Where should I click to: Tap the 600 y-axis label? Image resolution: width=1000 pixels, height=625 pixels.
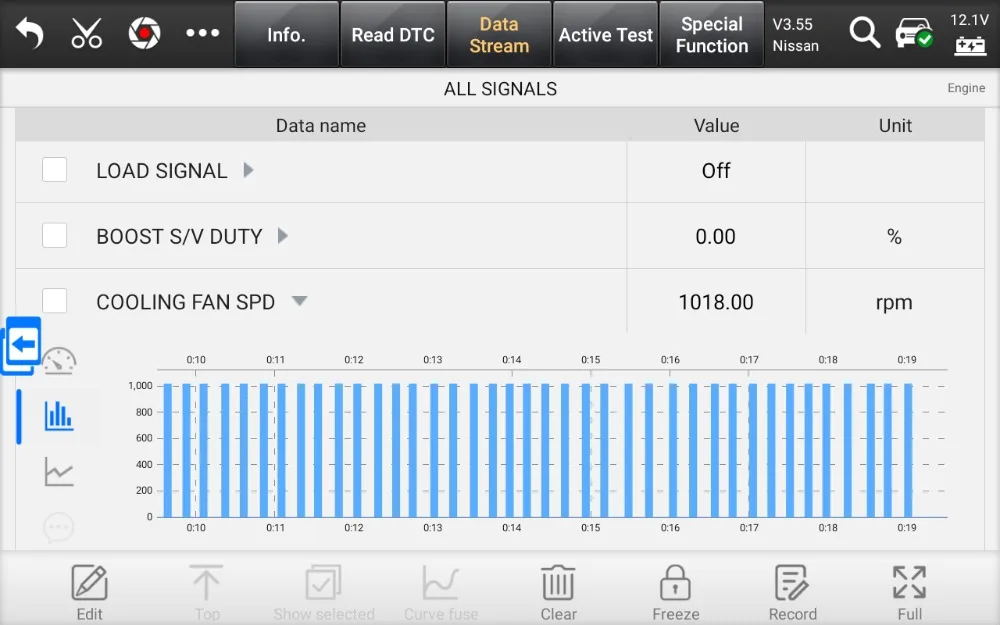[144, 438]
